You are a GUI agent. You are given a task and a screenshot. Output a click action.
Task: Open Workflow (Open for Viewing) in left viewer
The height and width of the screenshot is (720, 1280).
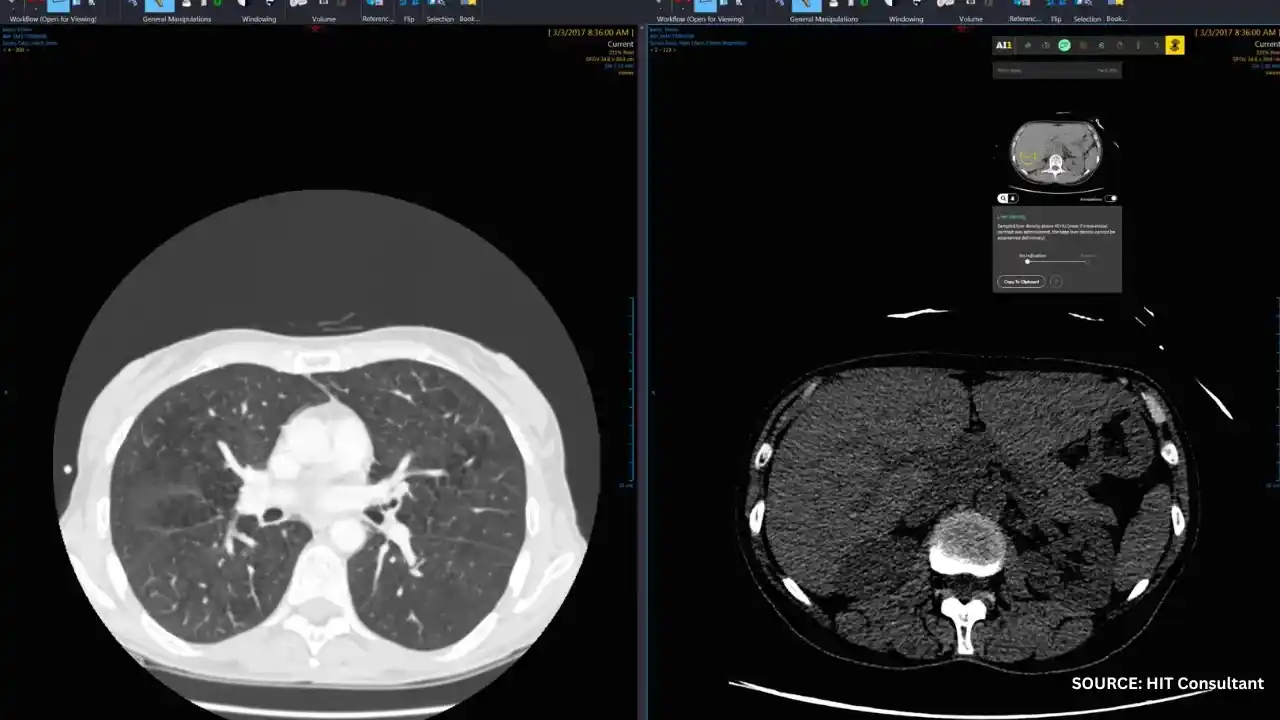pos(53,19)
